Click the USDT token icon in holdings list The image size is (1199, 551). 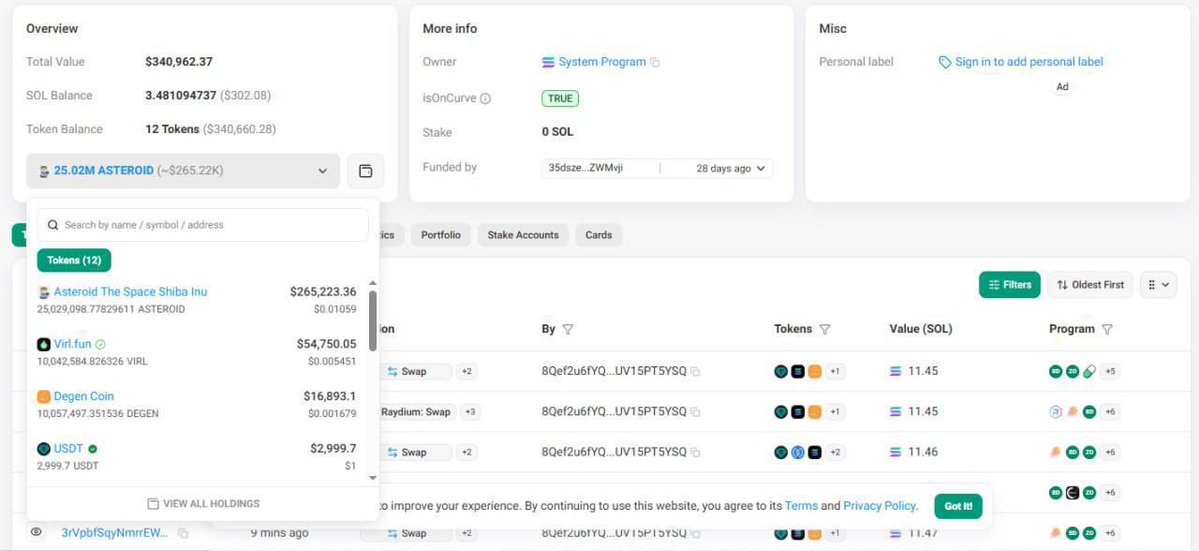click(x=44, y=449)
